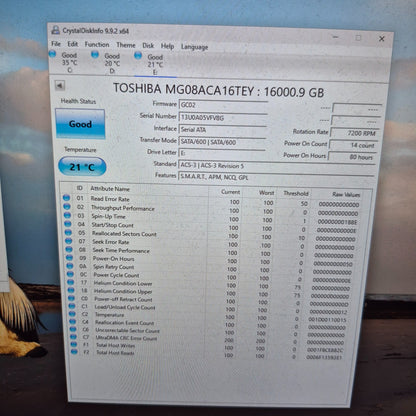Click the Power On Count value 14 count
Image resolution: width=416 pixels, height=416 pixels.
[x=353, y=145]
